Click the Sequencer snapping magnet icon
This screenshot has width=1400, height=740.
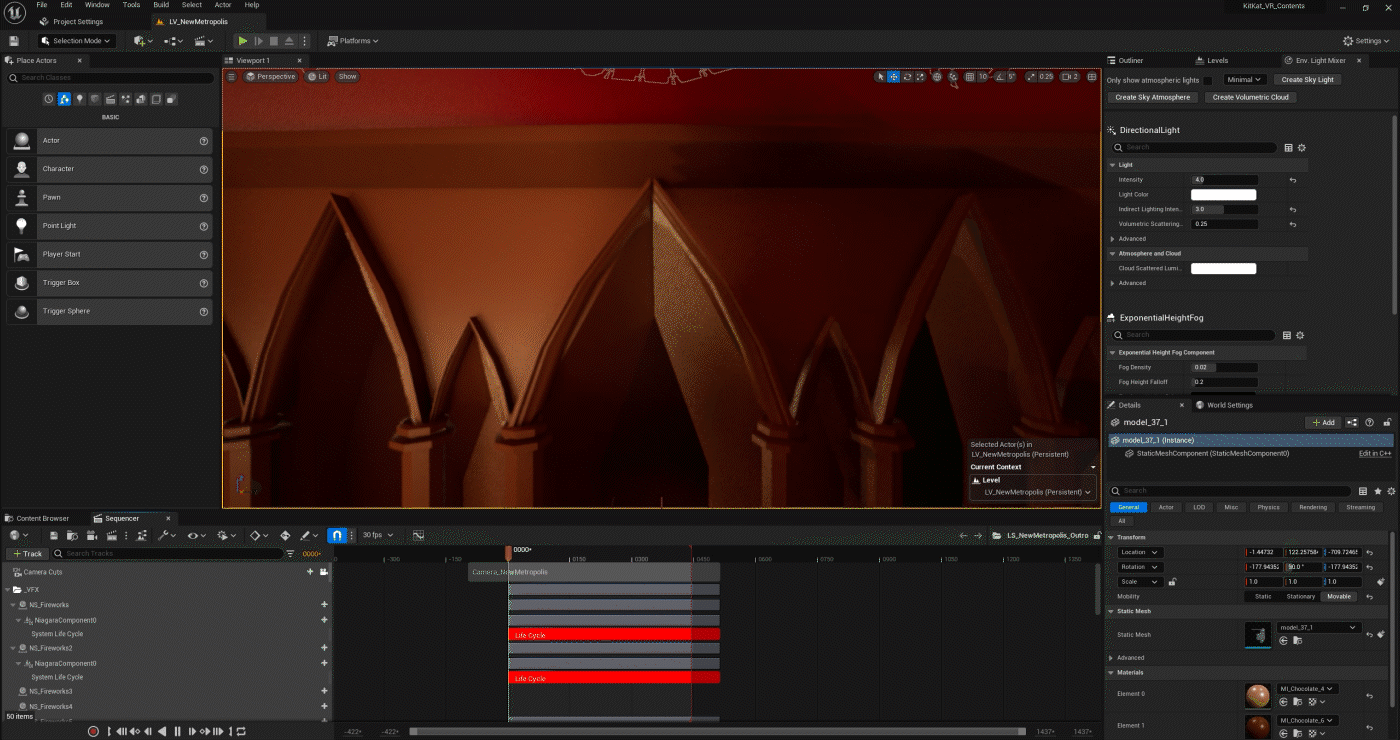click(337, 535)
